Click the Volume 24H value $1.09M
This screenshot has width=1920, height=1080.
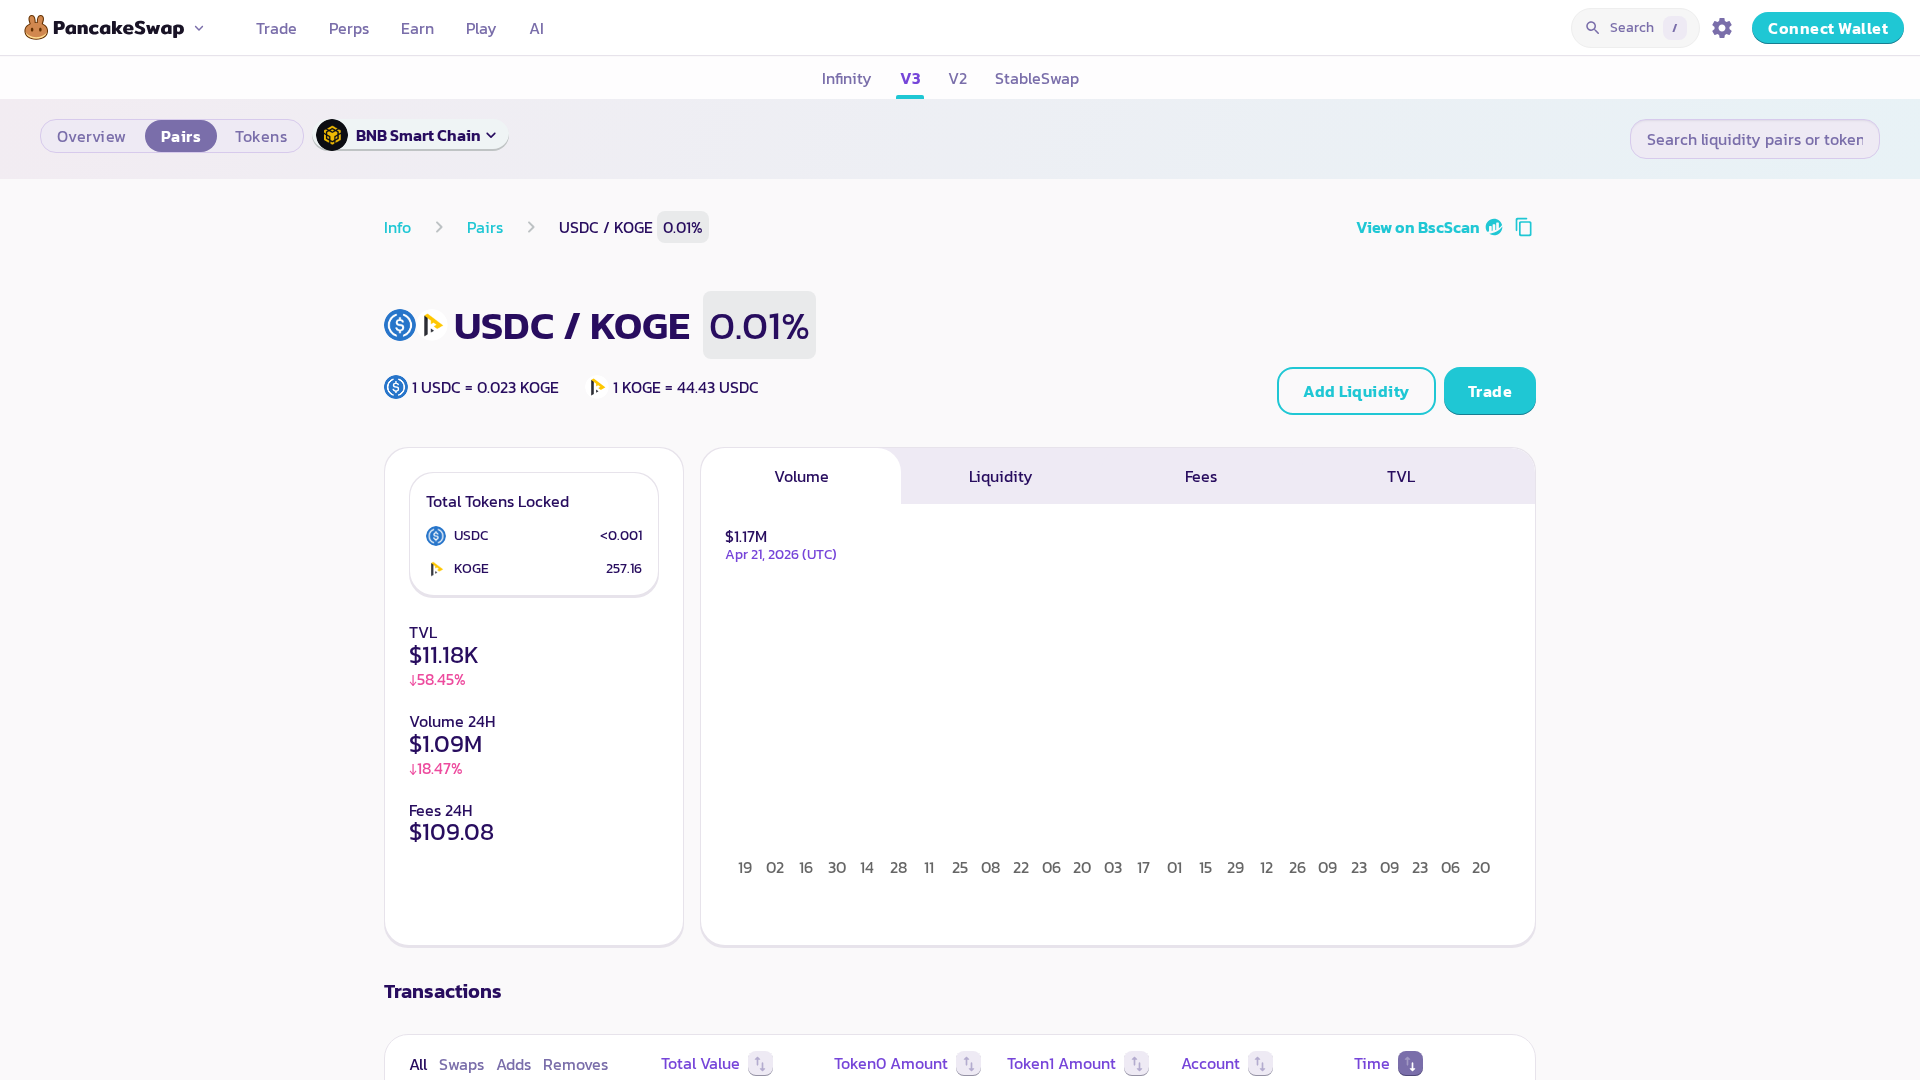445,744
